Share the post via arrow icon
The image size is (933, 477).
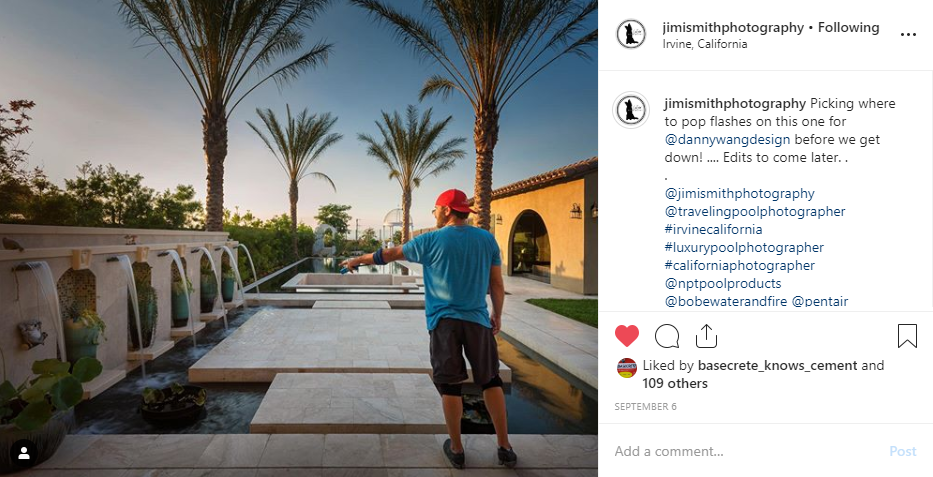click(x=706, y=336)
